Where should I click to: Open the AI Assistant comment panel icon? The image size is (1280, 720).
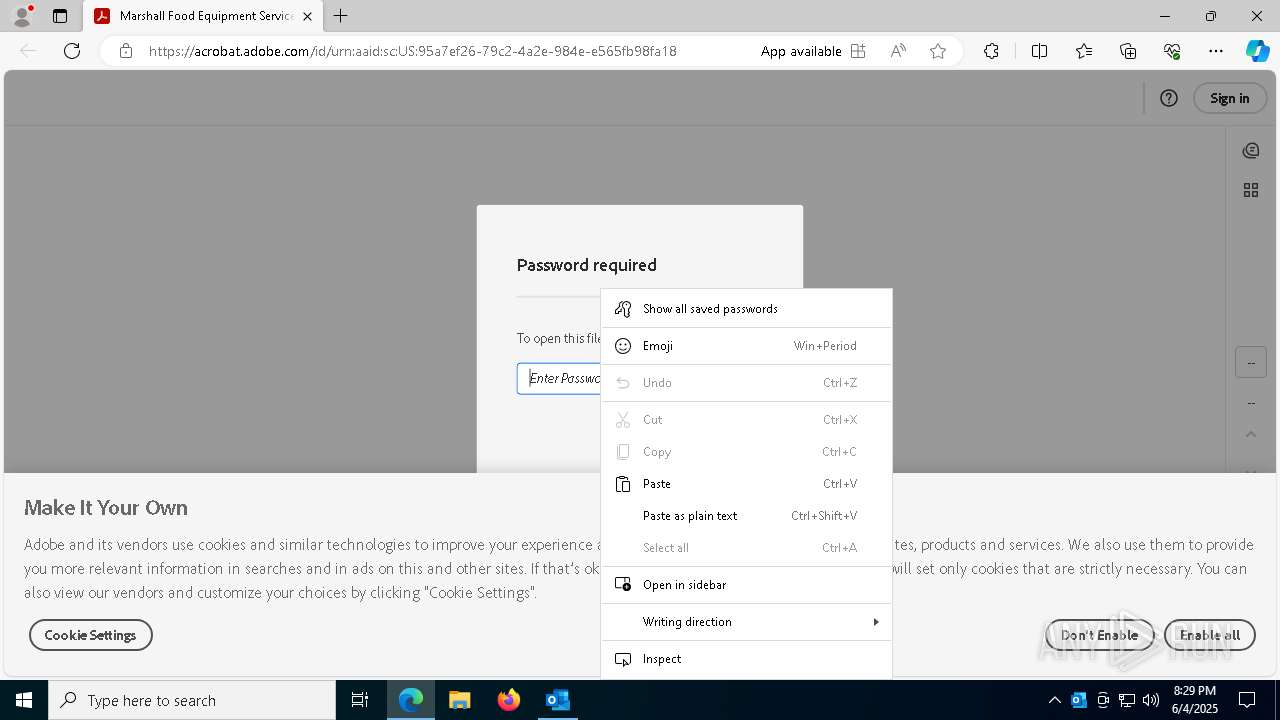coord(1251,151)
